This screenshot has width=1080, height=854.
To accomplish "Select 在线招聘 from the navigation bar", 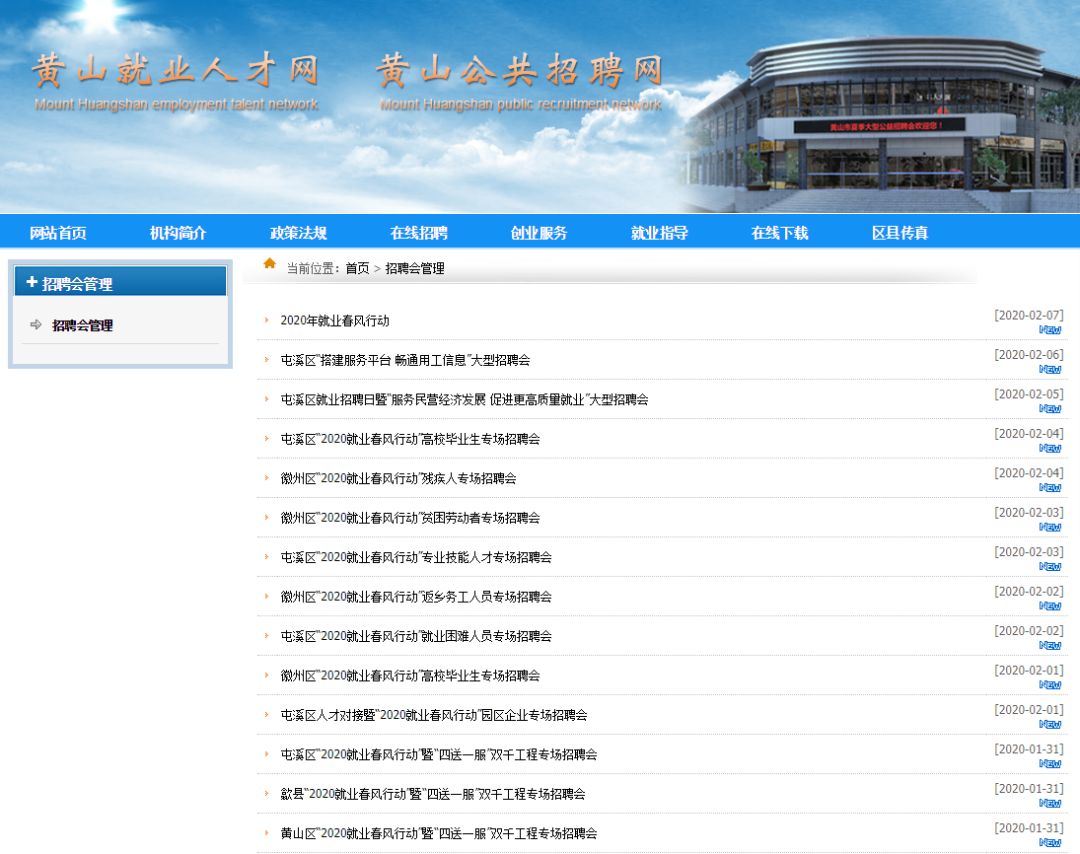I will pos(419,233).
